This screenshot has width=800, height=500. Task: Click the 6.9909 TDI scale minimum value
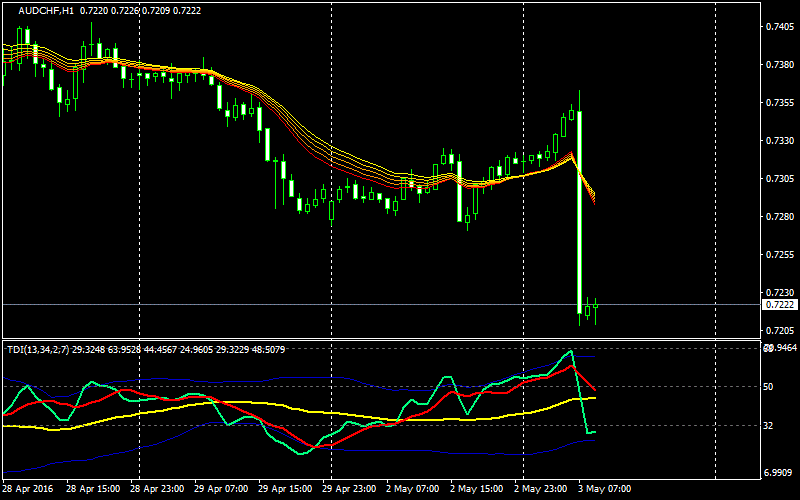coord(779,471)
